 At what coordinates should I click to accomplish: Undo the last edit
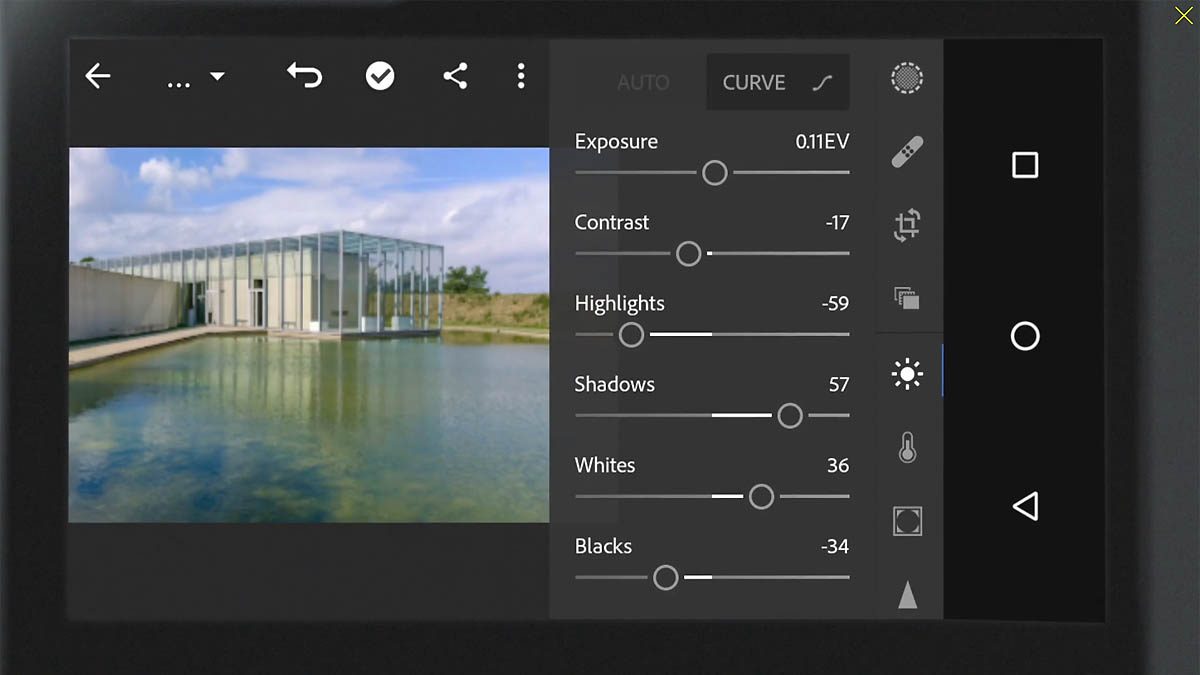point(304,76)
